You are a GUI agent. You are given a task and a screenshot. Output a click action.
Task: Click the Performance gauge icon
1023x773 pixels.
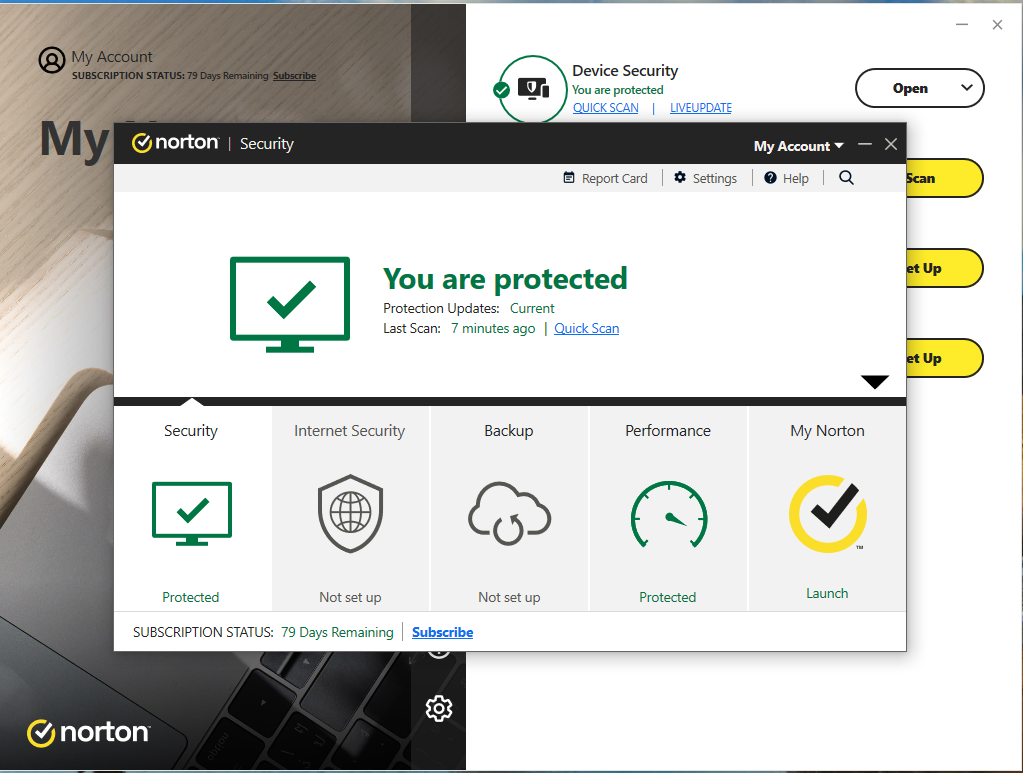tap(669, 514)
